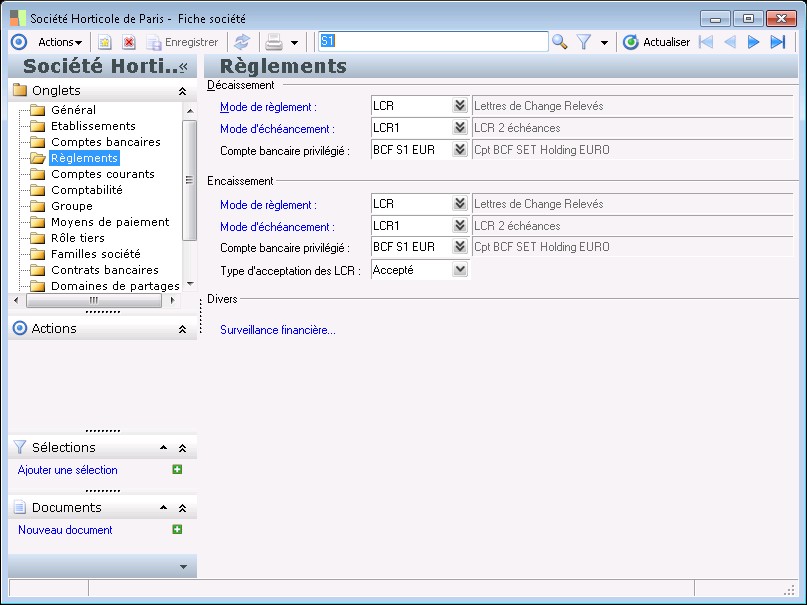Click green plus beside Nouveau document
Image resolution: width=807 pixels, height=605 pixels.
pyautogui.click(x=177, y=530)
